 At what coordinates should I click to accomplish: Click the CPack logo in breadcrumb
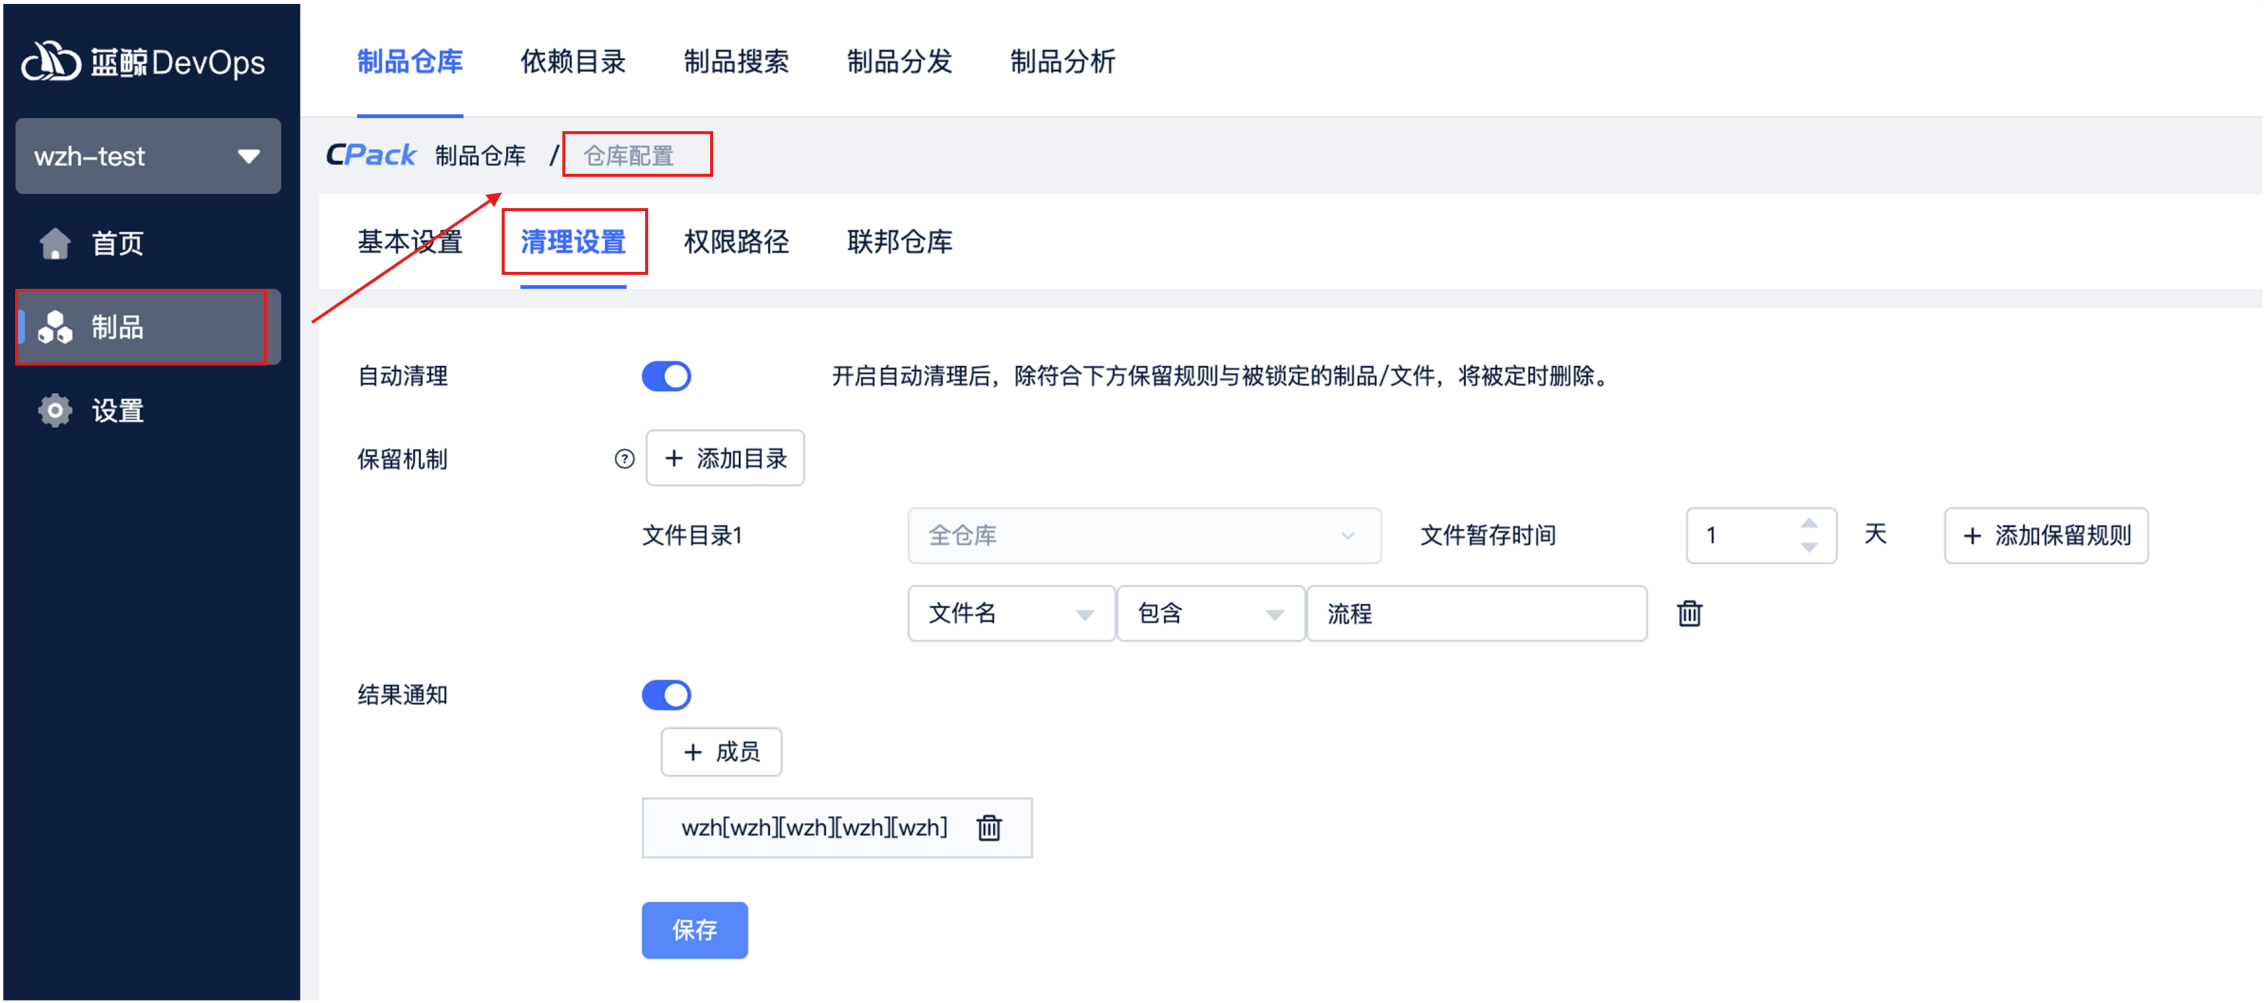click(371, 155)
